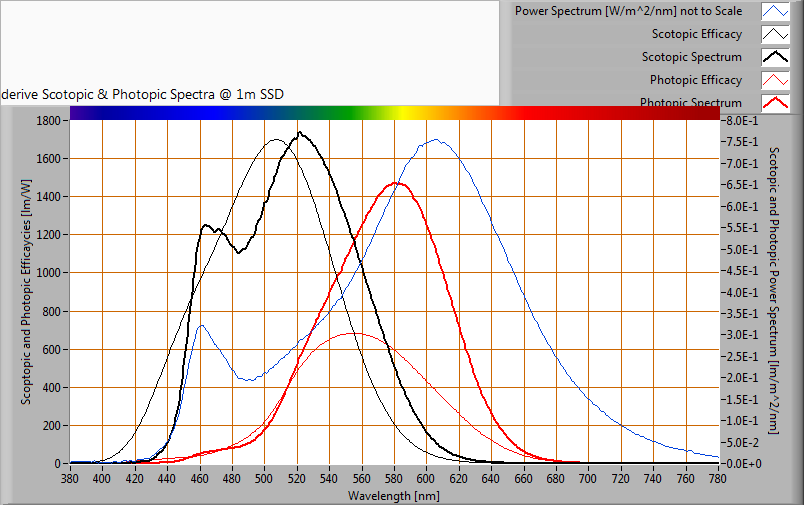Screen dimensions: 804x505
Task: Select the Power Spectrum legend label text
Action: (x=628, y=12)
